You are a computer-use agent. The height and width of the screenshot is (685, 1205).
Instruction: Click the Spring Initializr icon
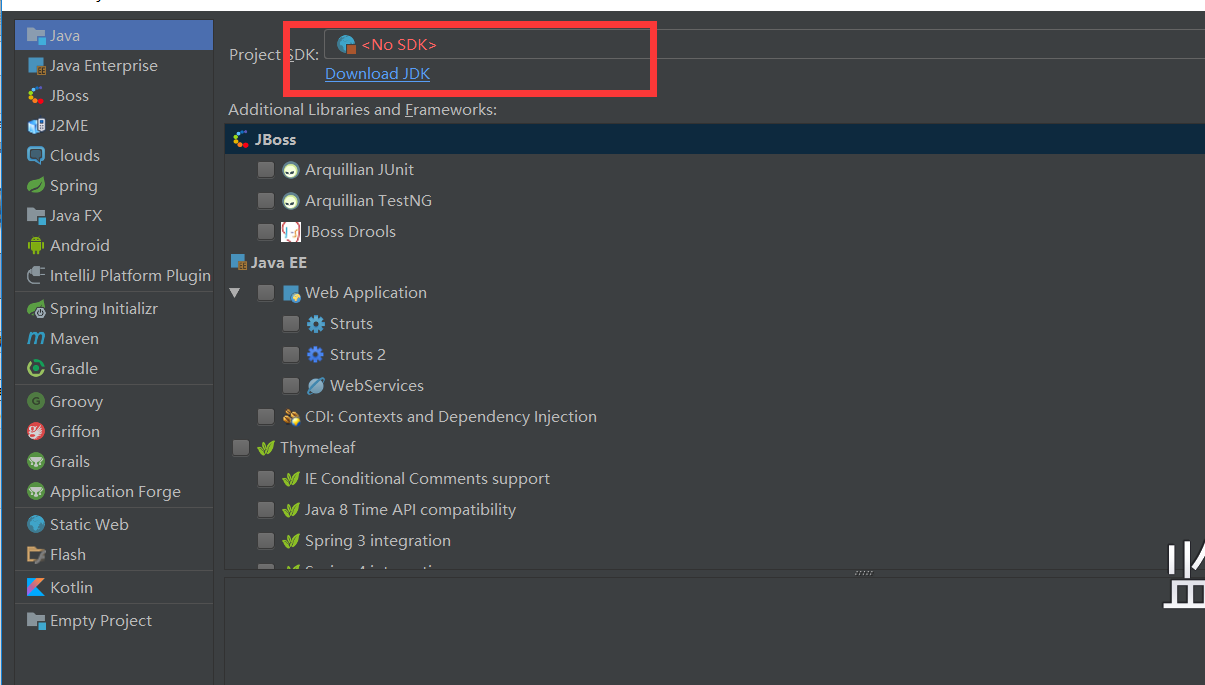[36, 309]
